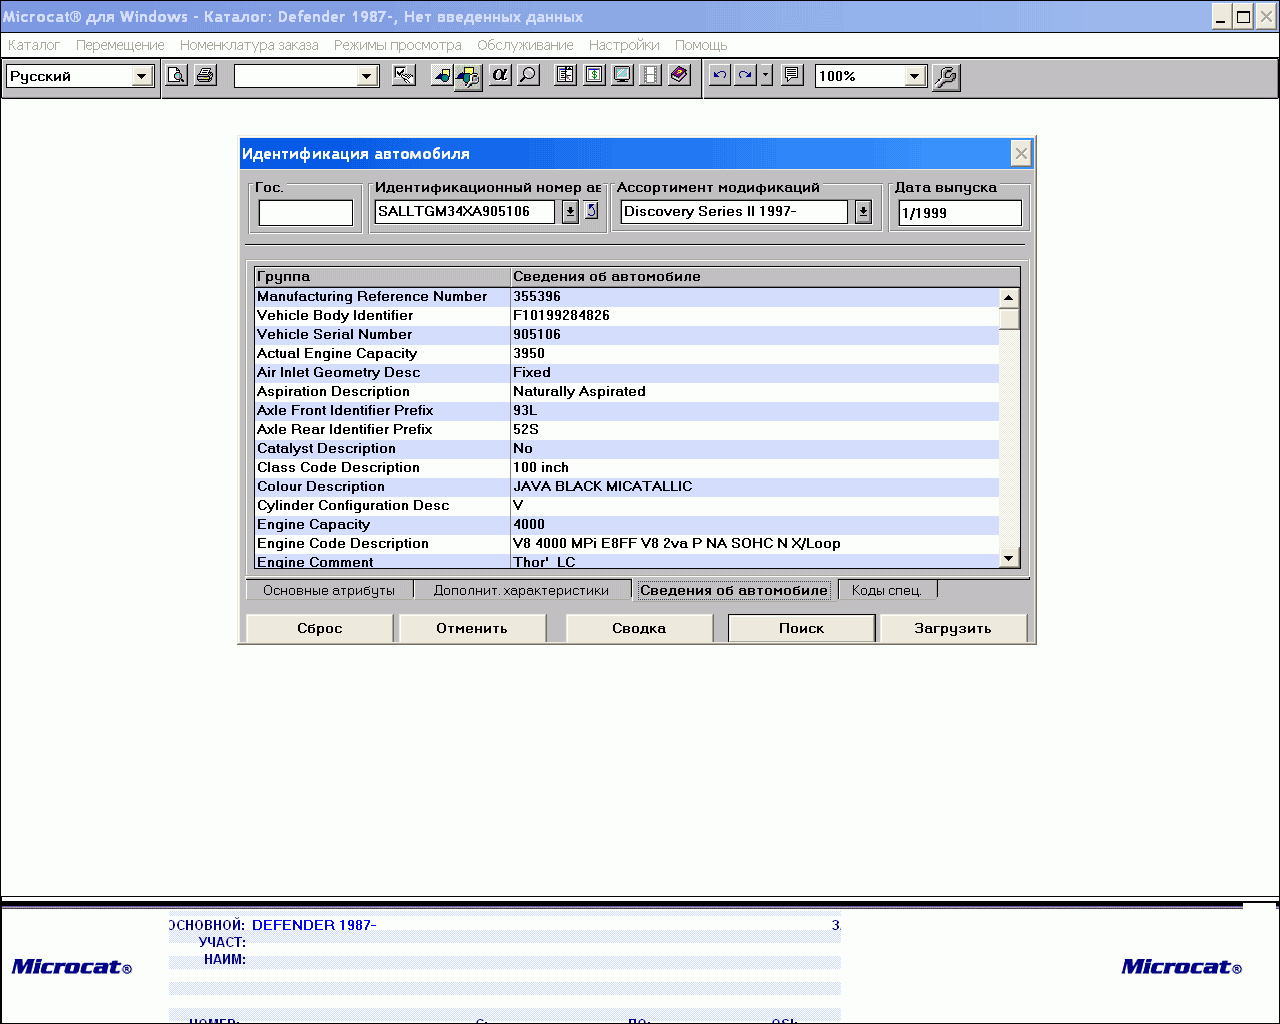This screenshot has height=1024, width=1280.
Task: Click the redo arrow icon
Action: tap(745, 75)
